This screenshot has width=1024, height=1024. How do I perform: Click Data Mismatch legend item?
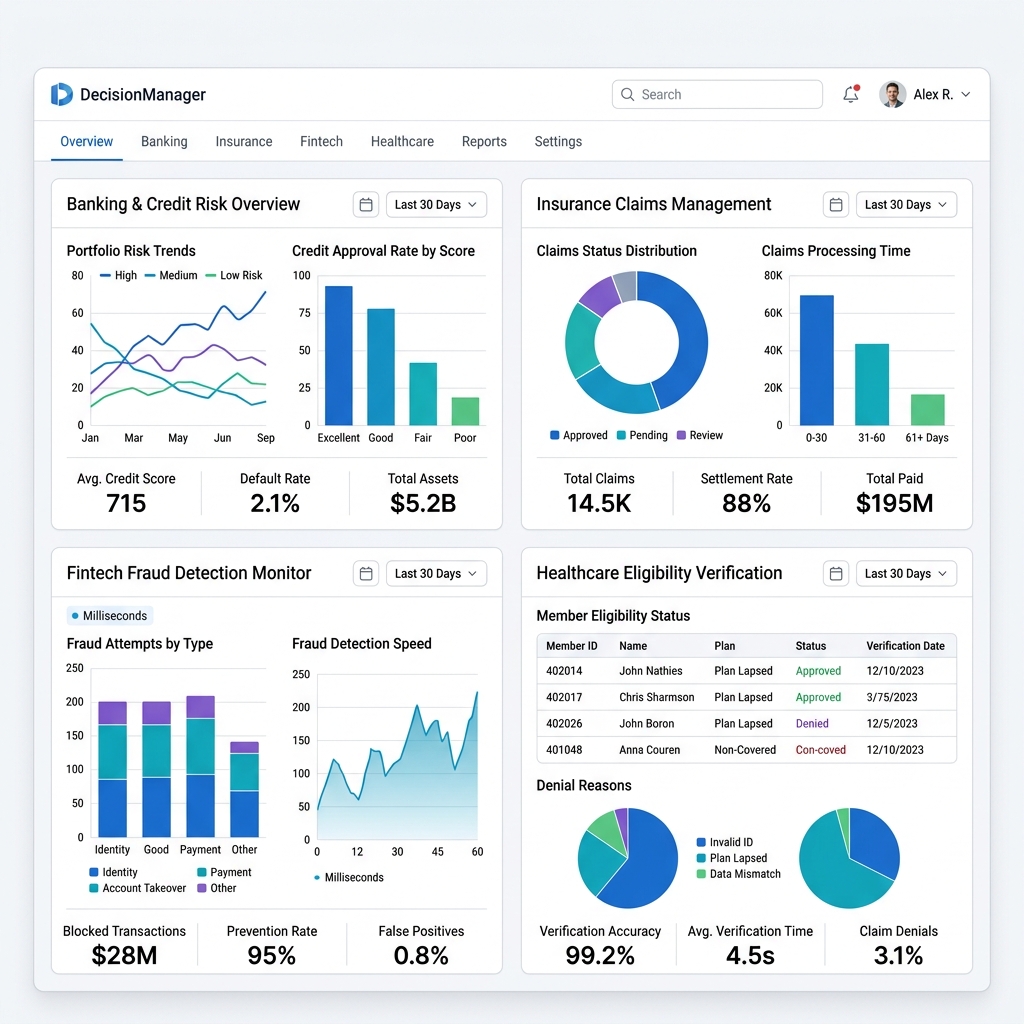coord(739,874)
